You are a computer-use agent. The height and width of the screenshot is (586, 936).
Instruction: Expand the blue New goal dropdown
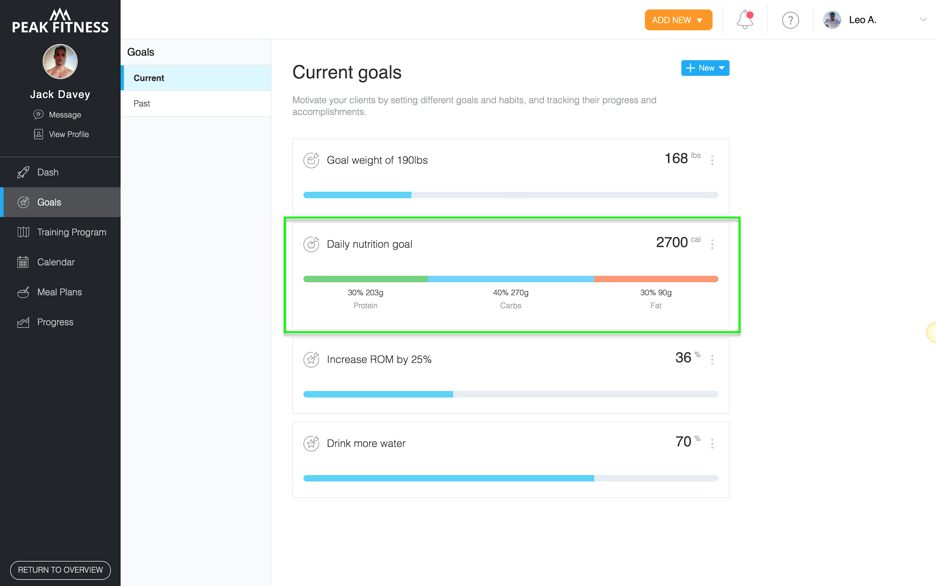pos(705,68)
